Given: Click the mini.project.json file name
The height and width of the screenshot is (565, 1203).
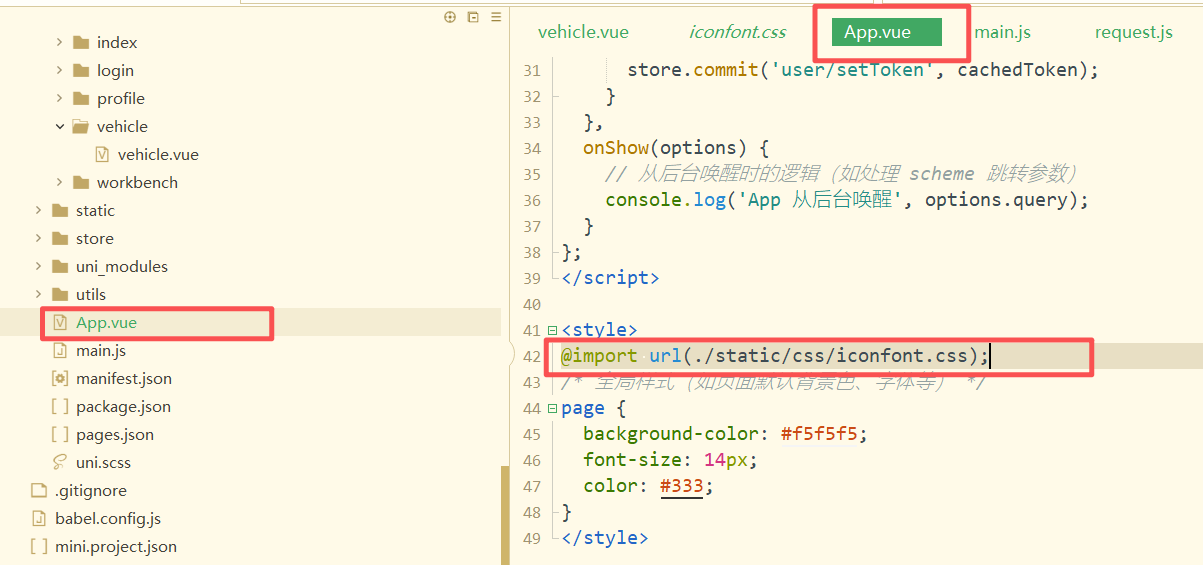Looking at the screenshot, I should [x=116, y=546].
